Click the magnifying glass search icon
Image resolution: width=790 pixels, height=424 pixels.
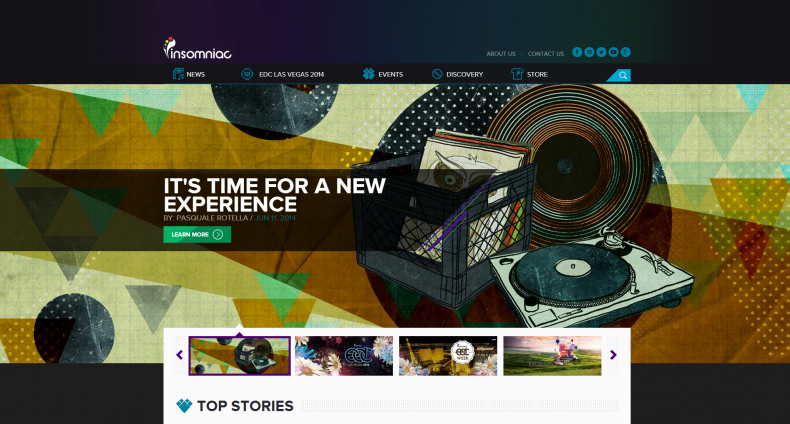click(x=623, y=76)
